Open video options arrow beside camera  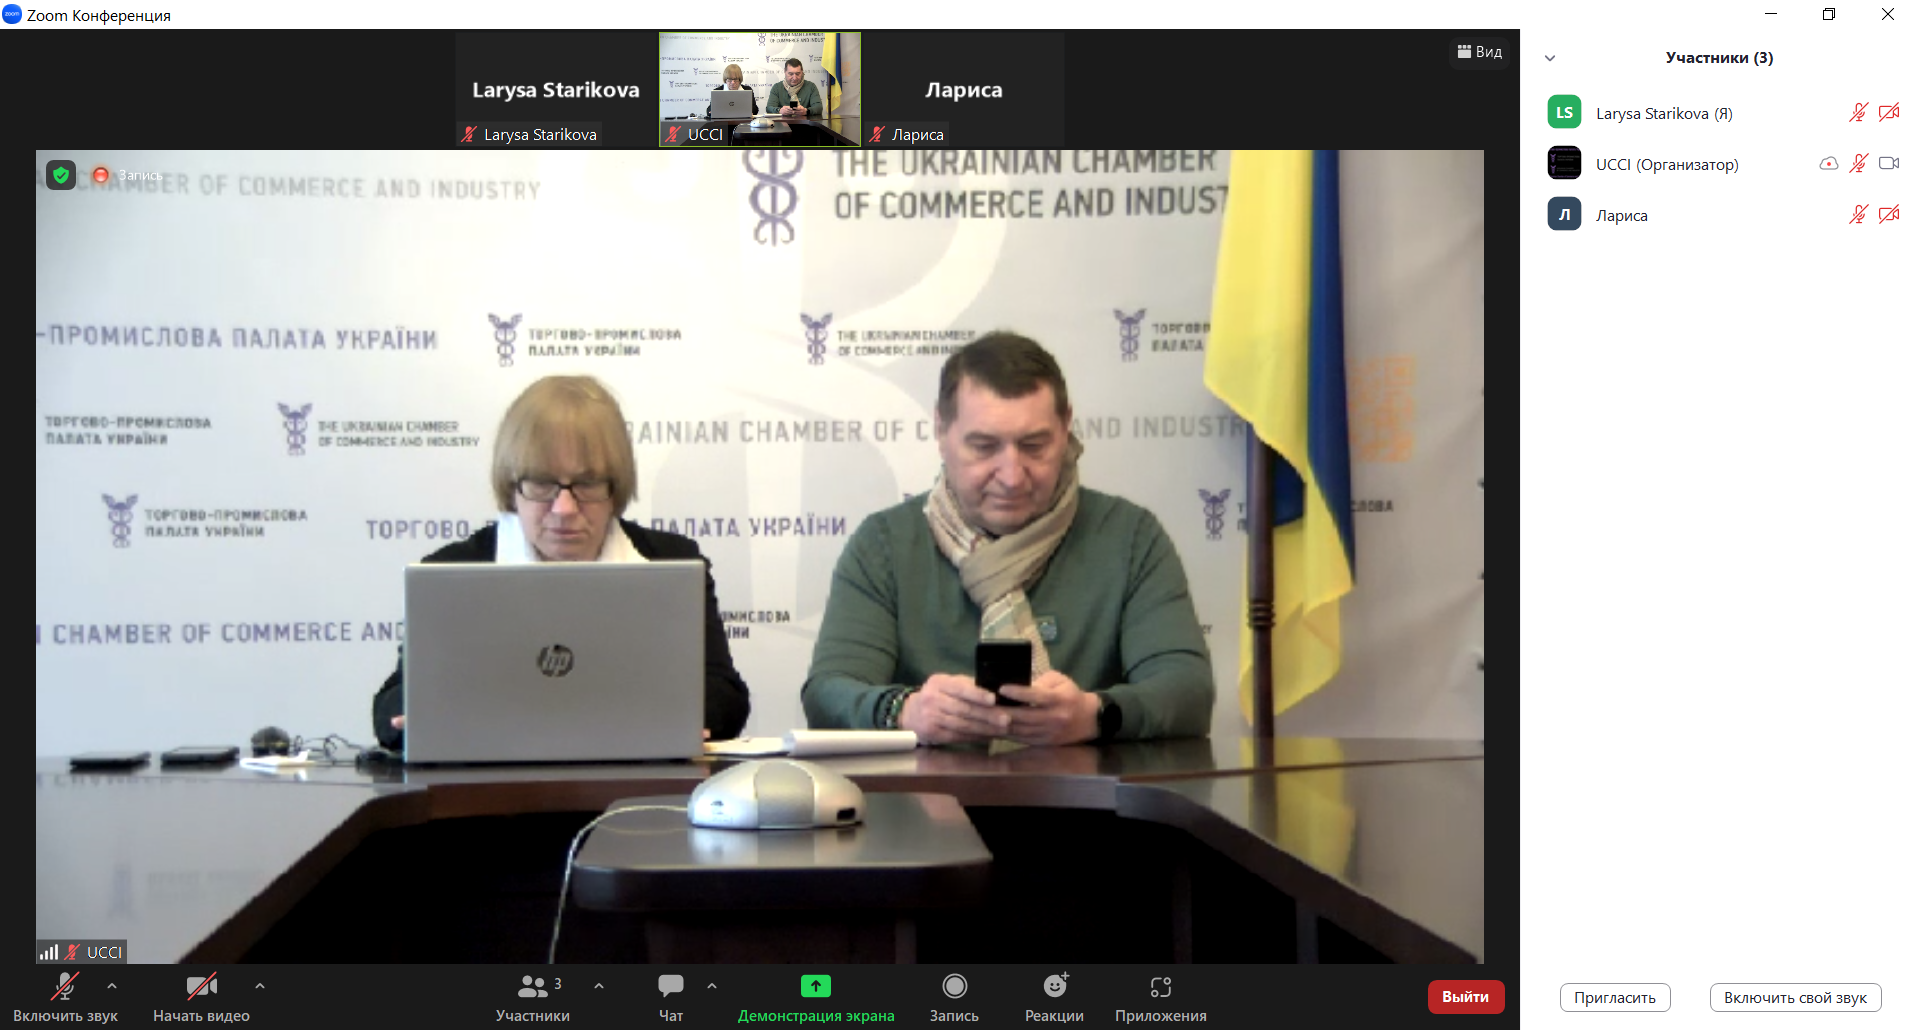coord(260,986)
